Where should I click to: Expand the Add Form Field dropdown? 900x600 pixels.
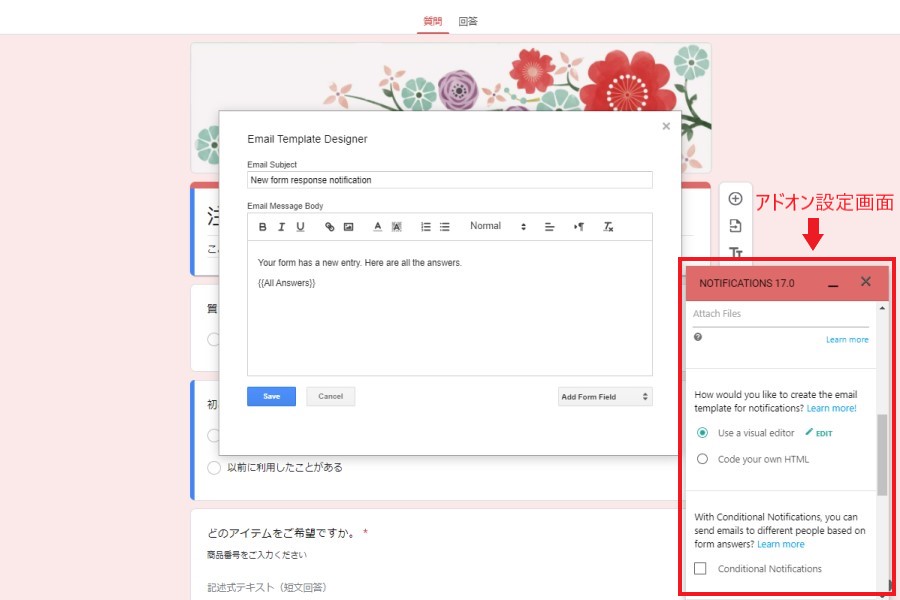[x=605, y=397]
